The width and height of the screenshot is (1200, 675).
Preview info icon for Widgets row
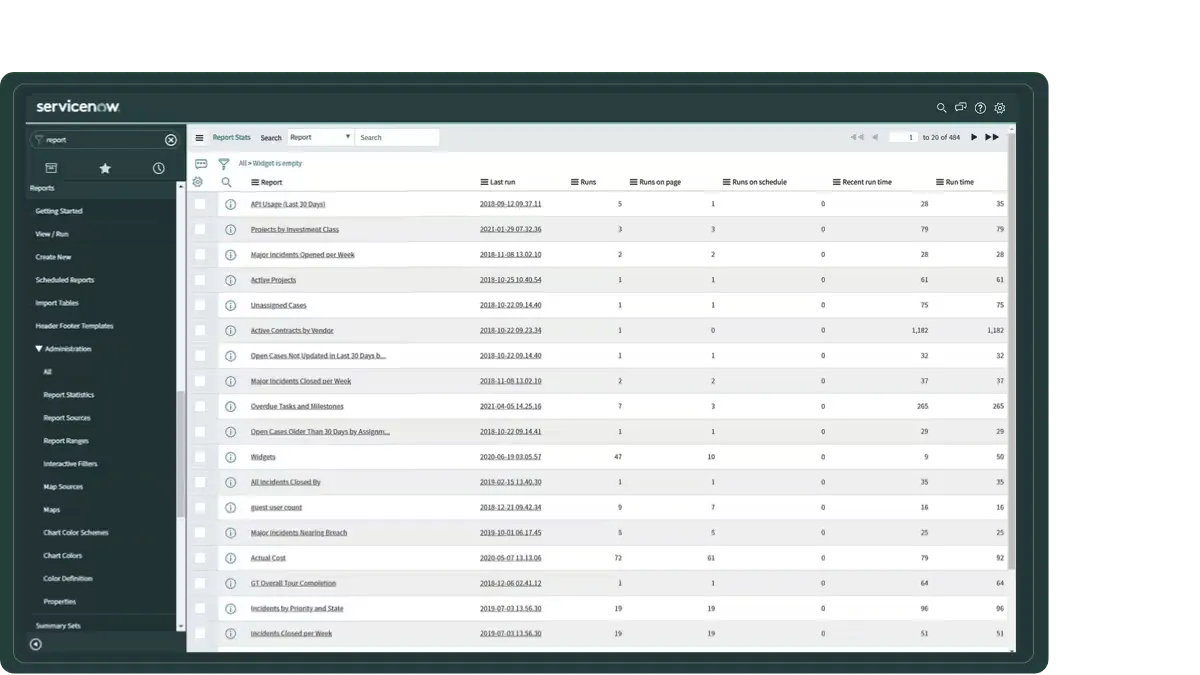[x=230, y=457]
